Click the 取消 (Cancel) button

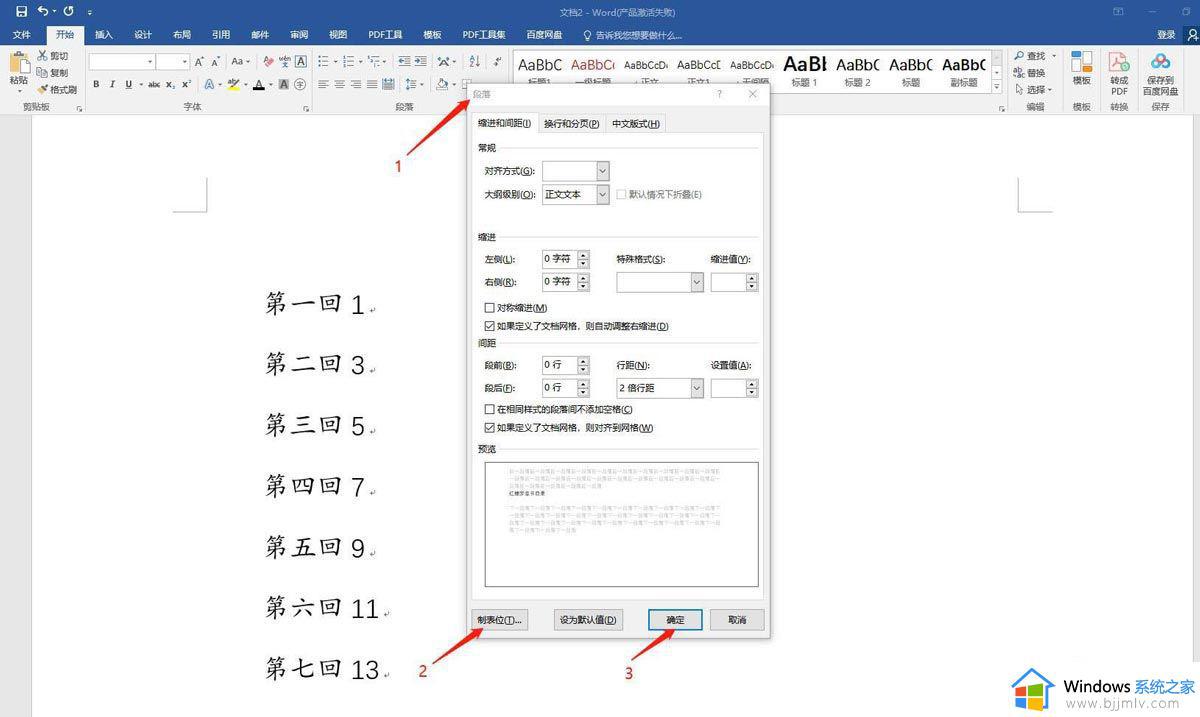737,620
